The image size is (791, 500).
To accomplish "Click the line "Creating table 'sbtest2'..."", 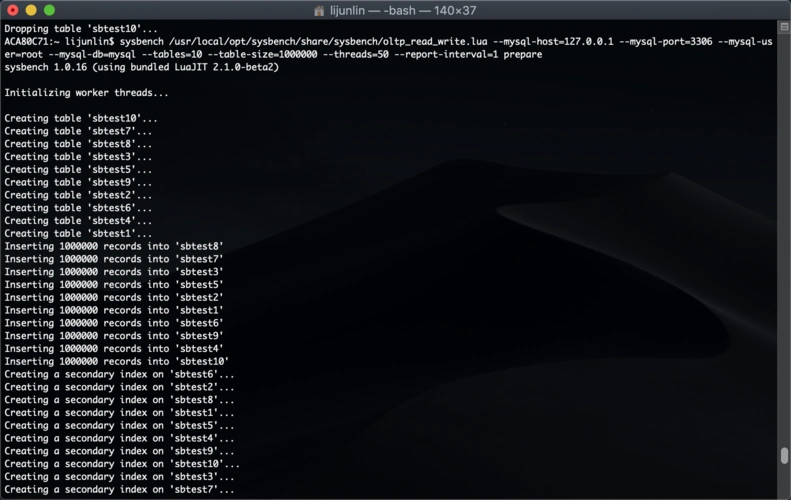I will 78,195.
